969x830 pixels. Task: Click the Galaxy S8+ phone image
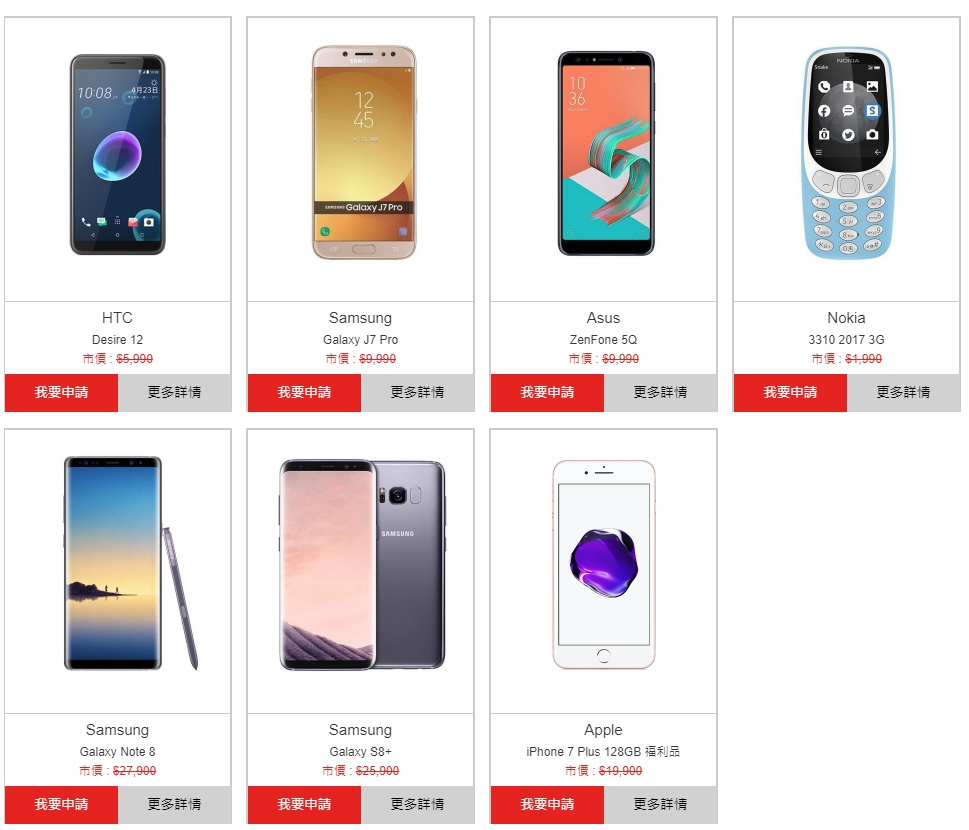[x=362, y=565]
